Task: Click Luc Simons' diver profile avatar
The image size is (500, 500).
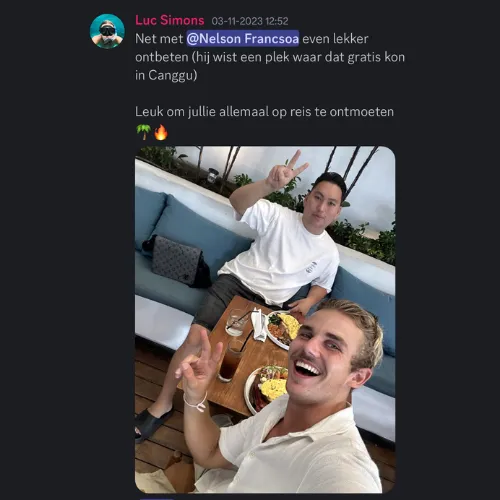Action: (x=107, y=31)
